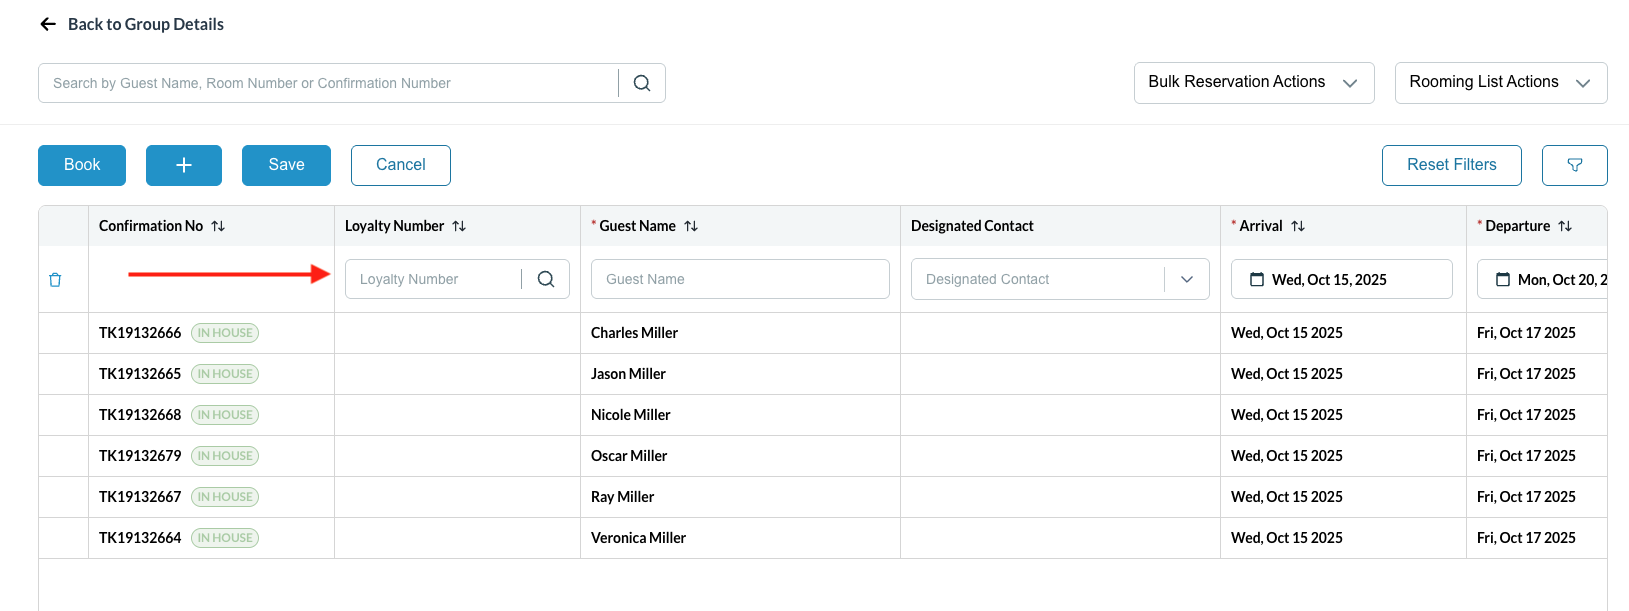The width and height of the screenshot is (1629, 611).
Task: Expand the Rooming List Actions dropdown
Action: 1500,82
